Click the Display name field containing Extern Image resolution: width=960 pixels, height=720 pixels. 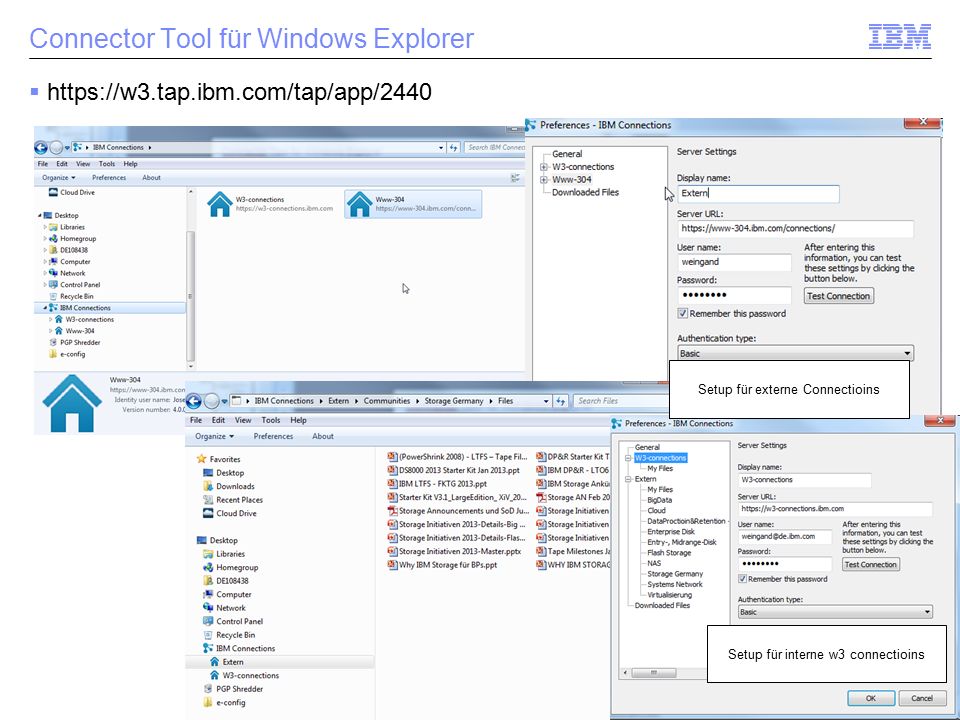coord(758,193)
